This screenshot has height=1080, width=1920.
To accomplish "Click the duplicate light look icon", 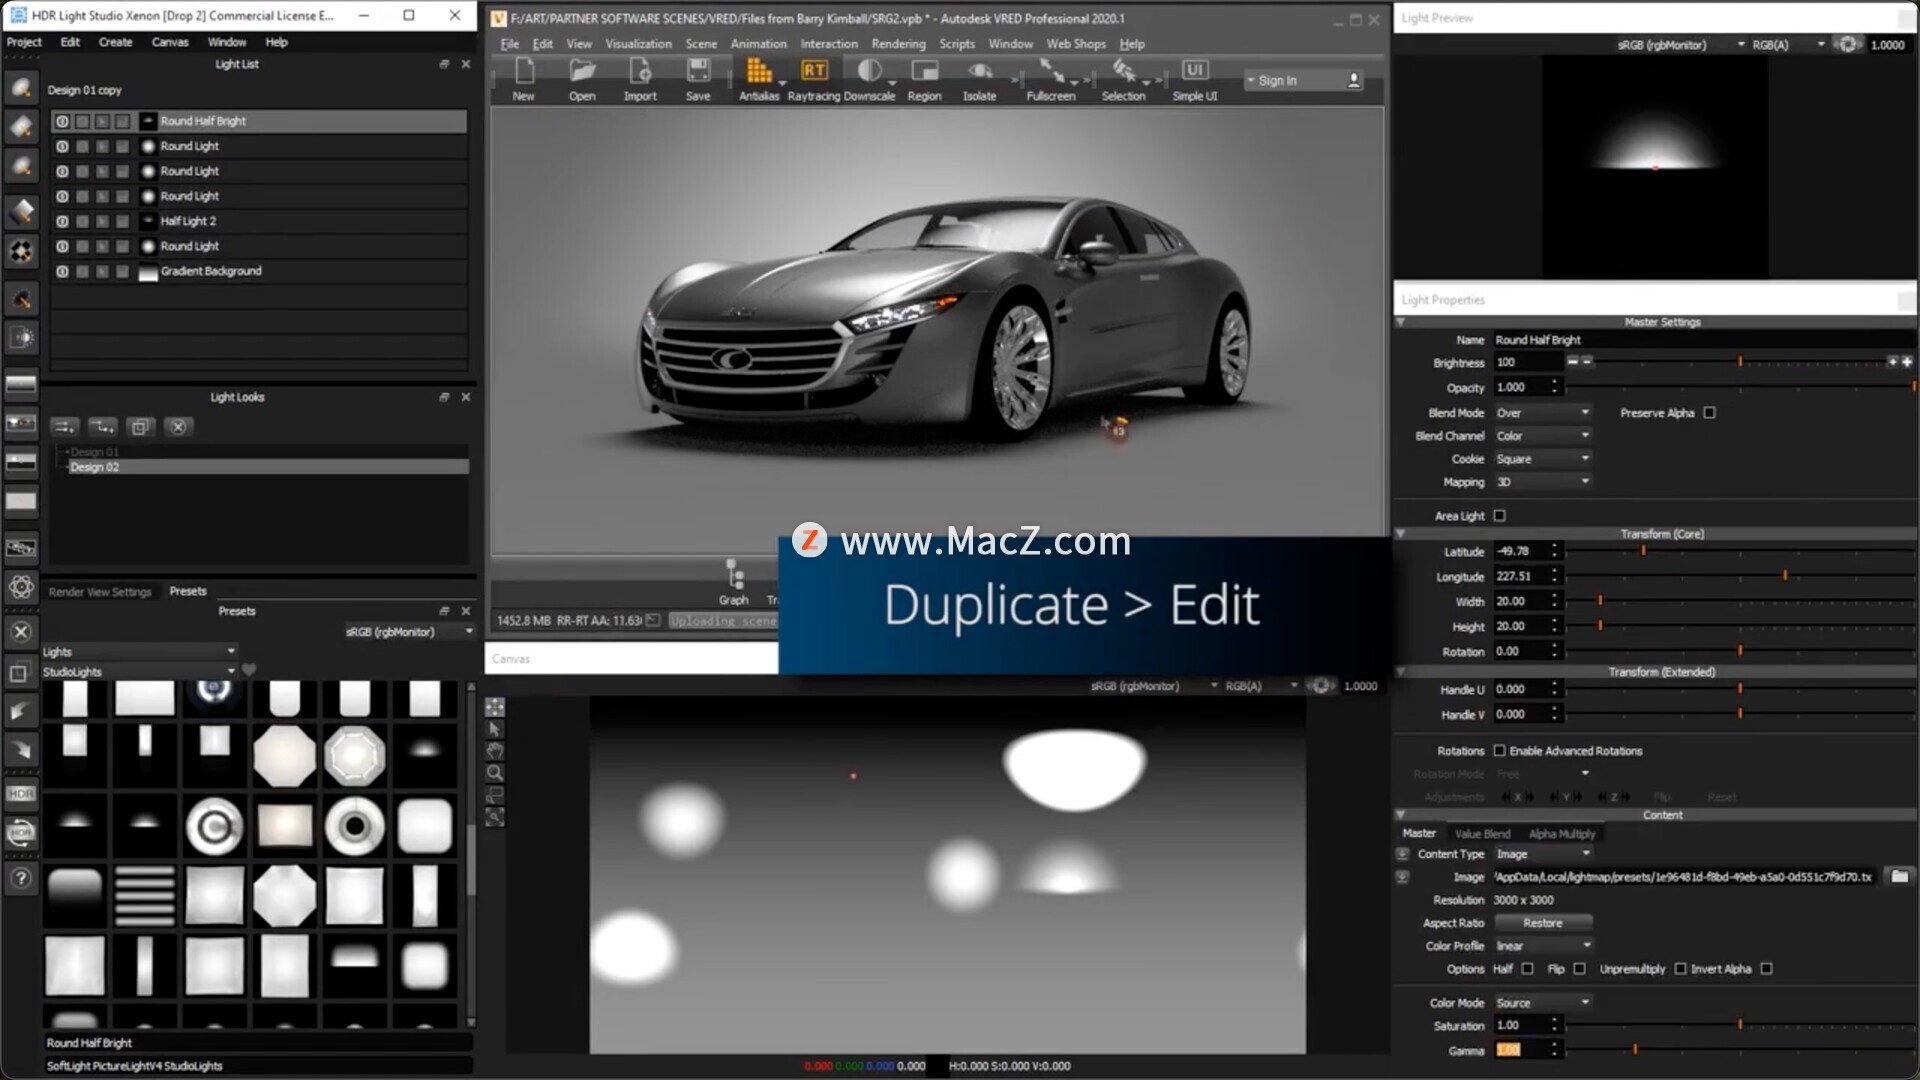I will pos(140,427).
